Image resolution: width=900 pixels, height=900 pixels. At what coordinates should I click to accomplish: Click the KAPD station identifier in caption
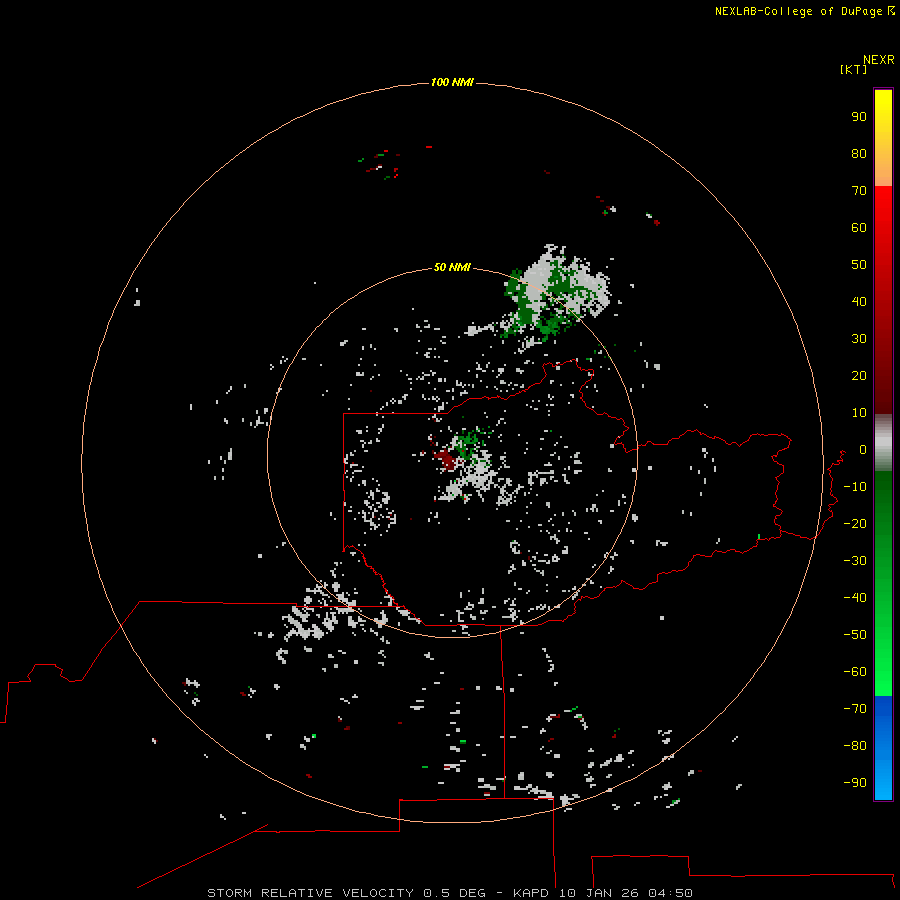click(533, 893)
